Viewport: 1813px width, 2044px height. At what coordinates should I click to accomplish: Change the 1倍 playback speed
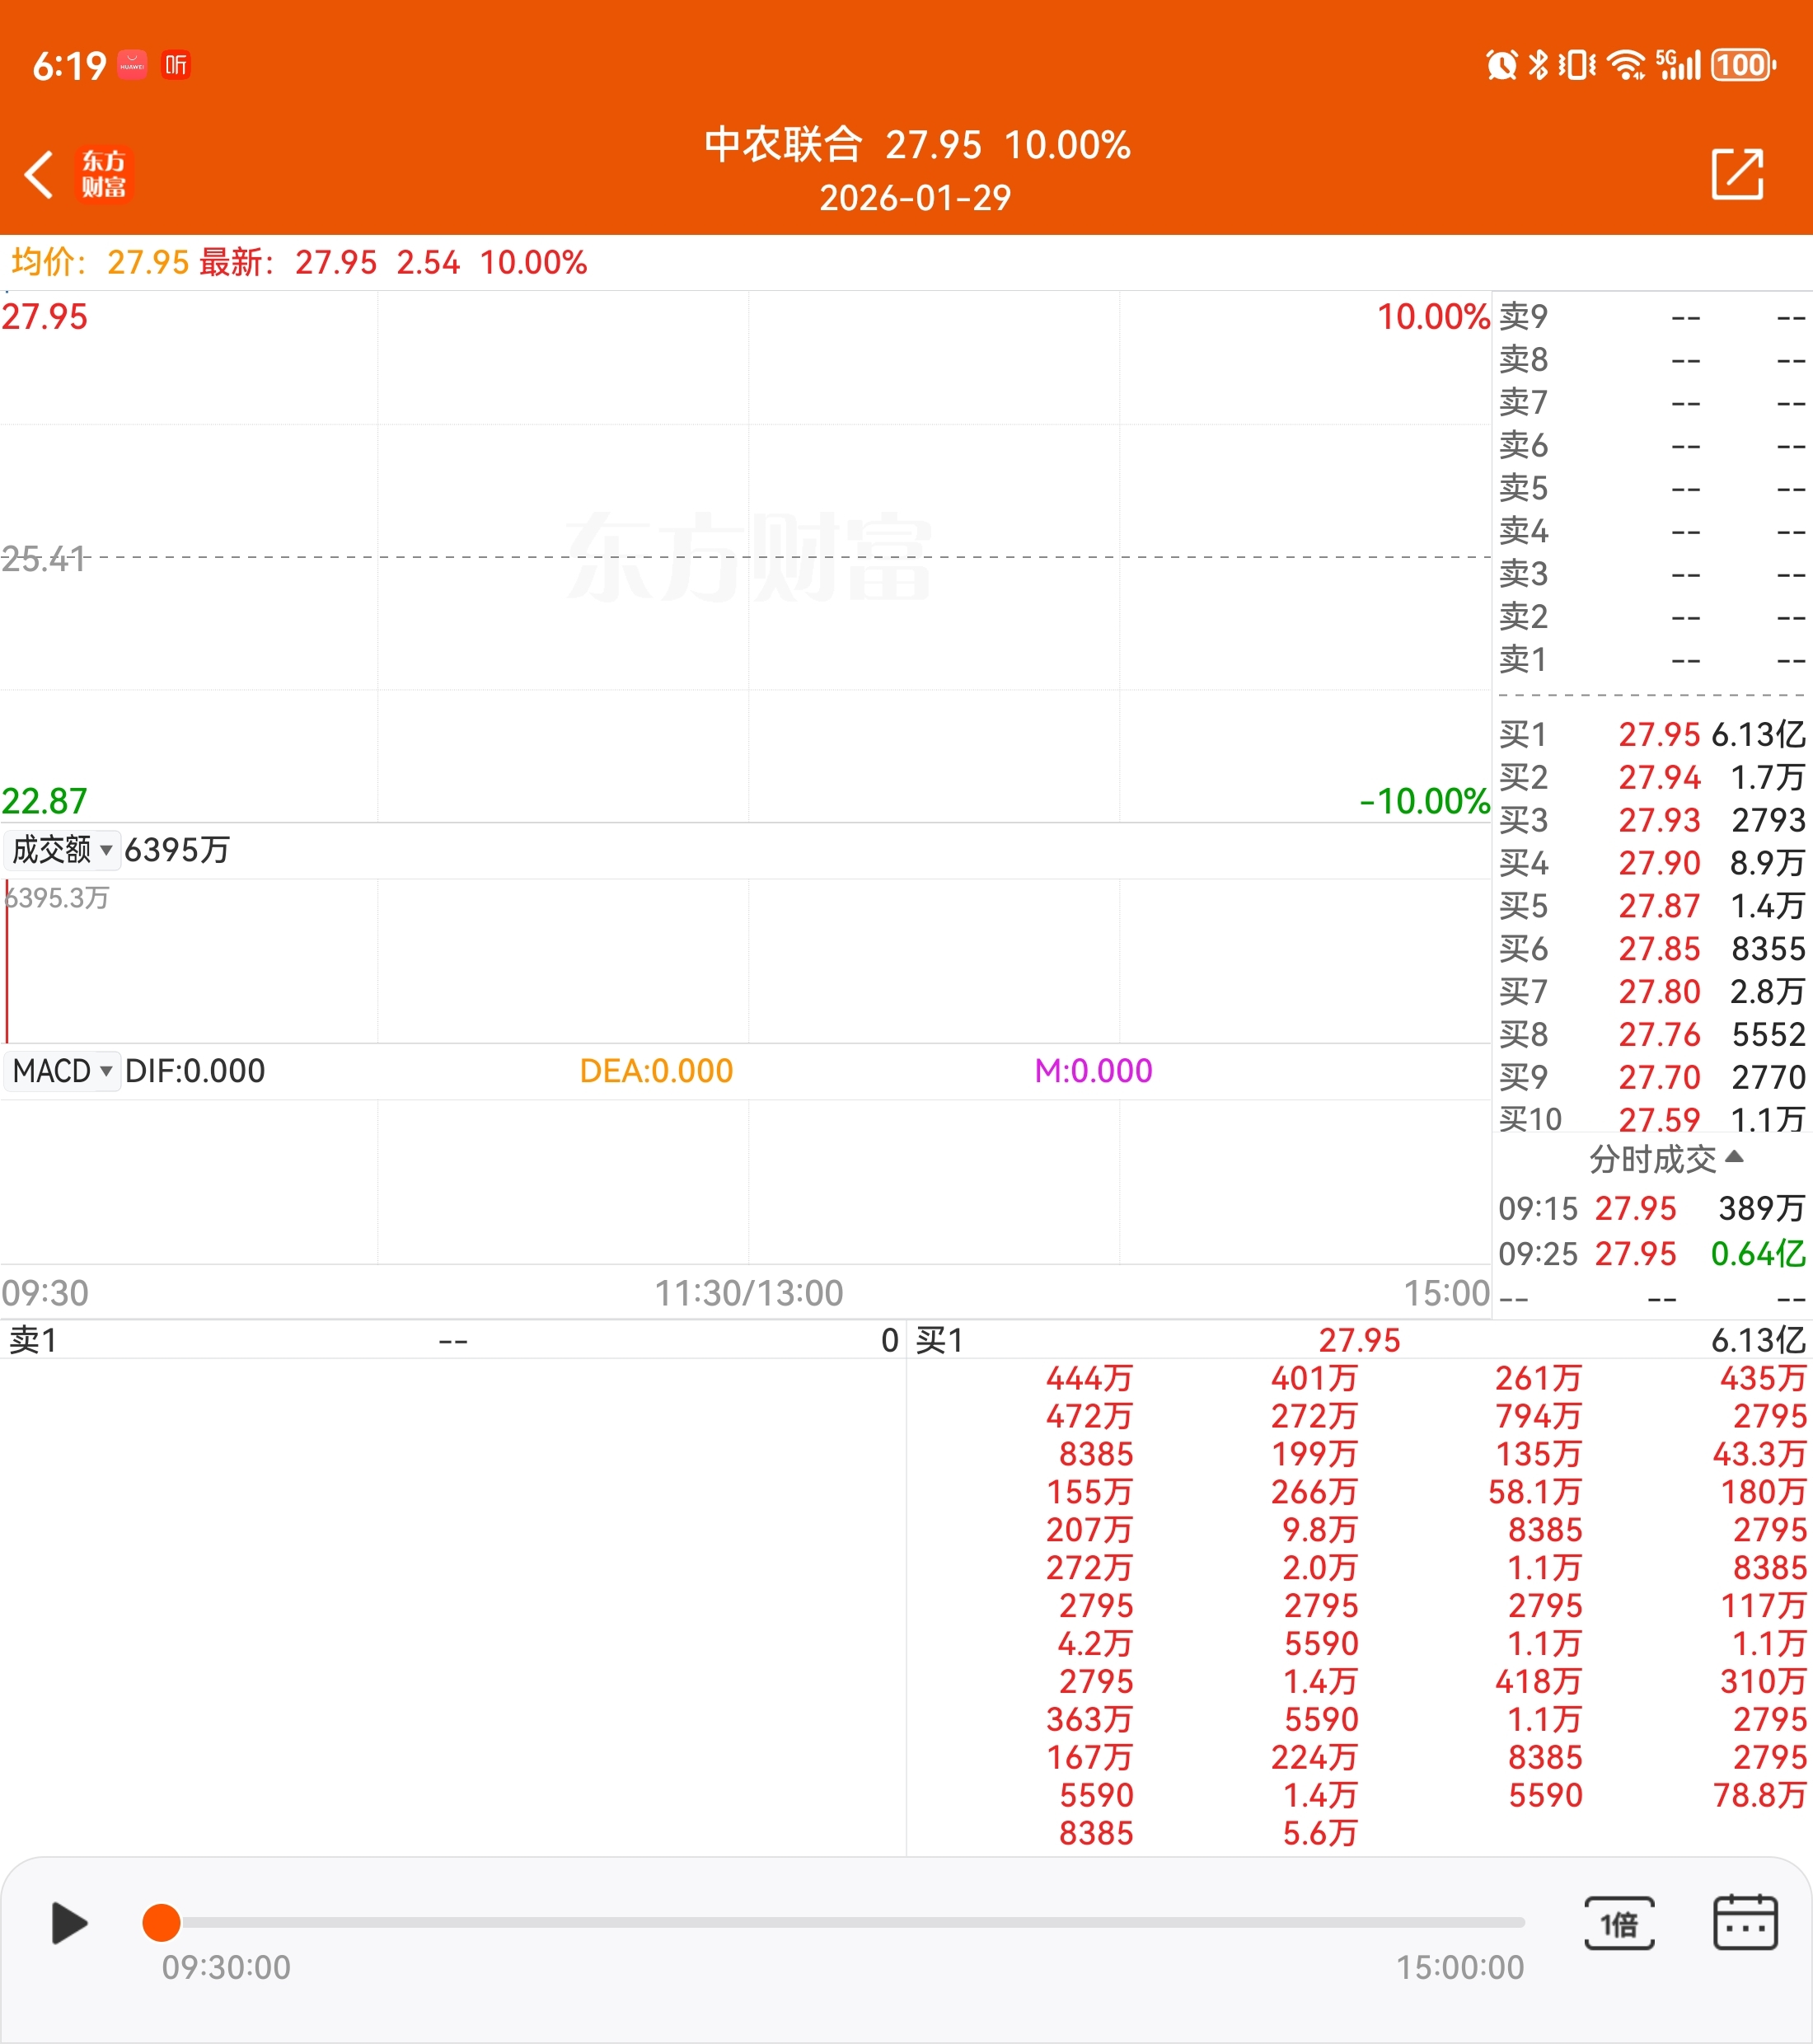pyautogui.click(x=1619, y=1922)
